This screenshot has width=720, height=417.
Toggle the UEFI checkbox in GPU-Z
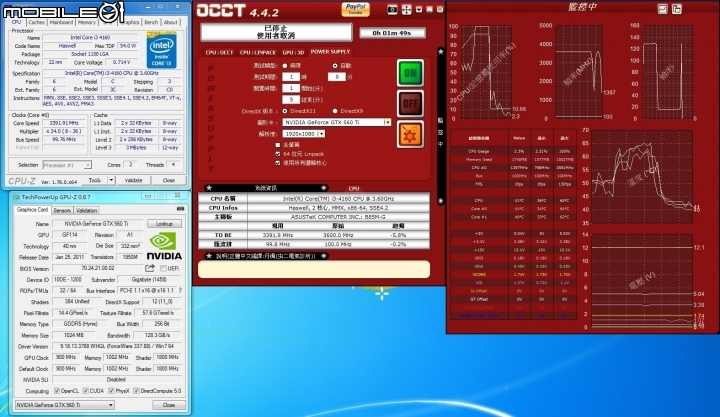coord(163,268)
